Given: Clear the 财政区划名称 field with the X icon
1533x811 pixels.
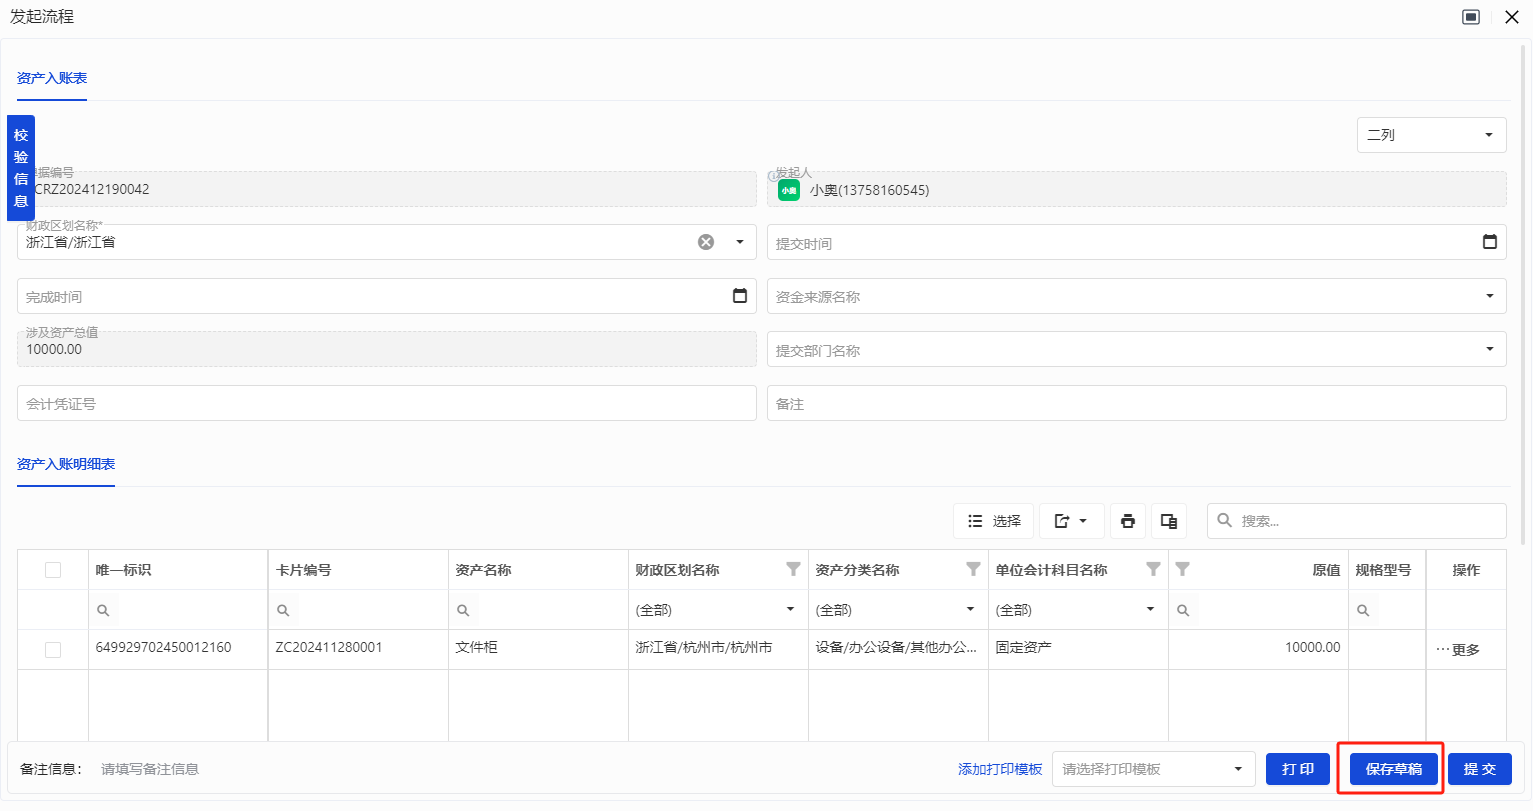Looking at the screenshot, I should point(706,242).
